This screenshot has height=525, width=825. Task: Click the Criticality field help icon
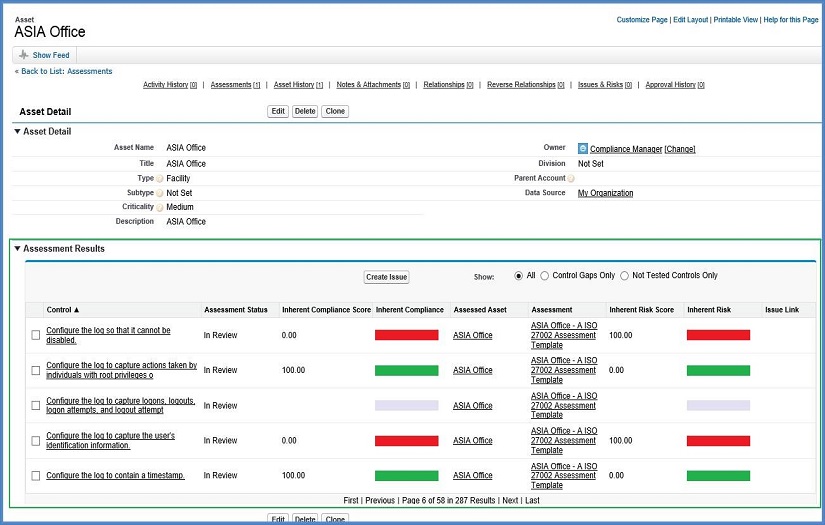(160, 207)
